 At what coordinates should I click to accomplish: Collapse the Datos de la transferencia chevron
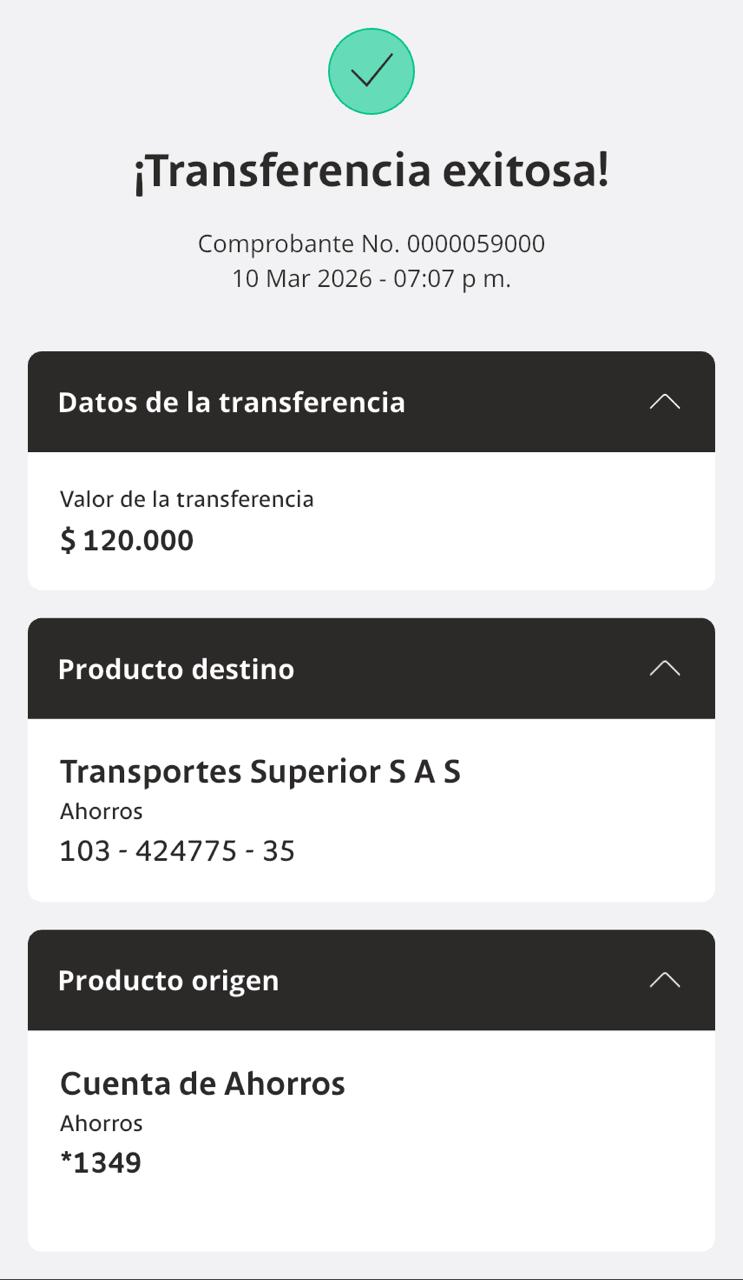664,402
